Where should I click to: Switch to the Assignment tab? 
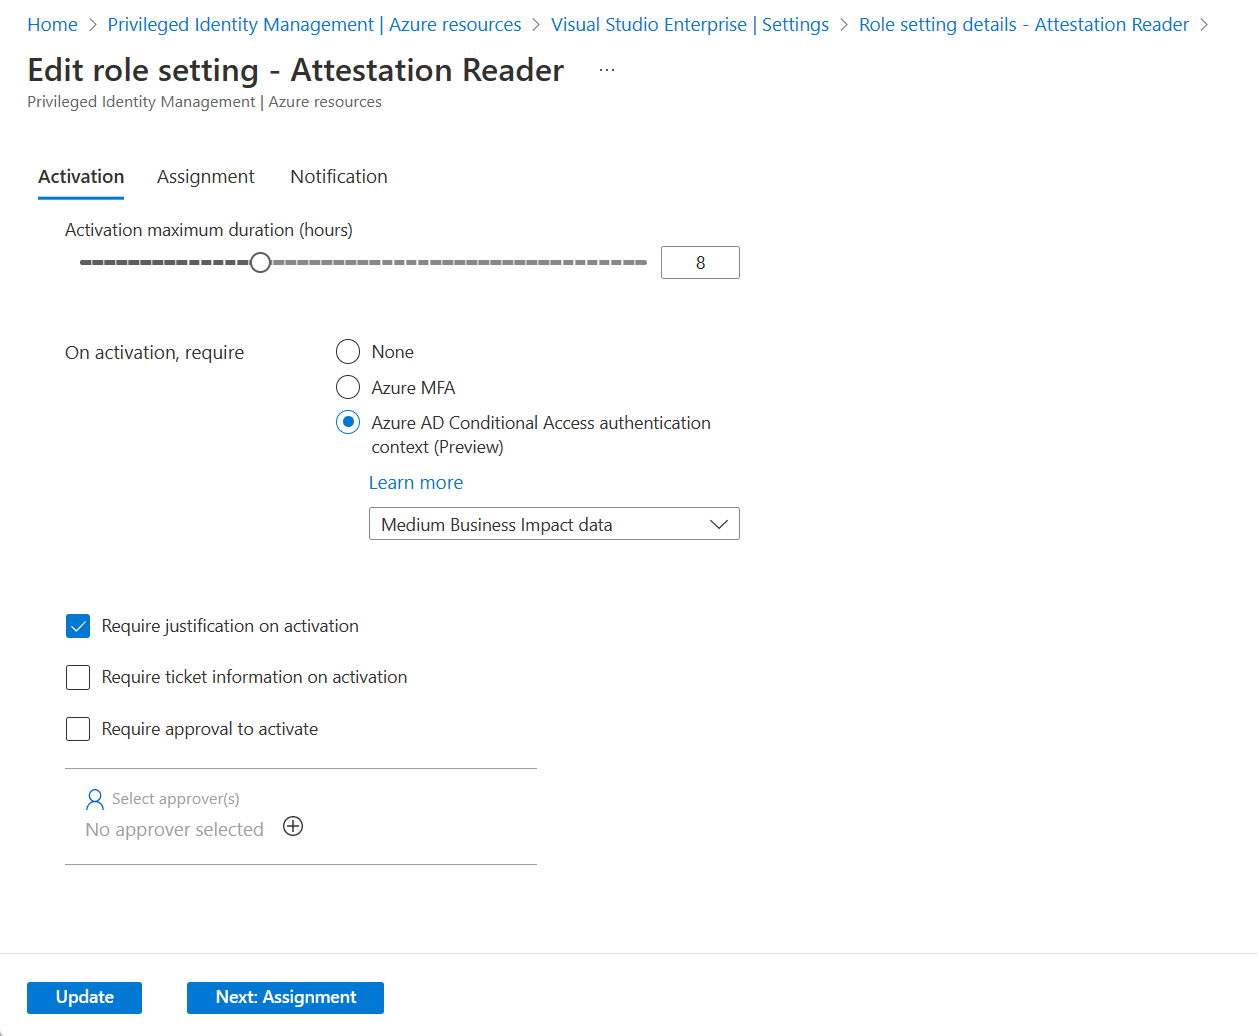tap(206, 177)
